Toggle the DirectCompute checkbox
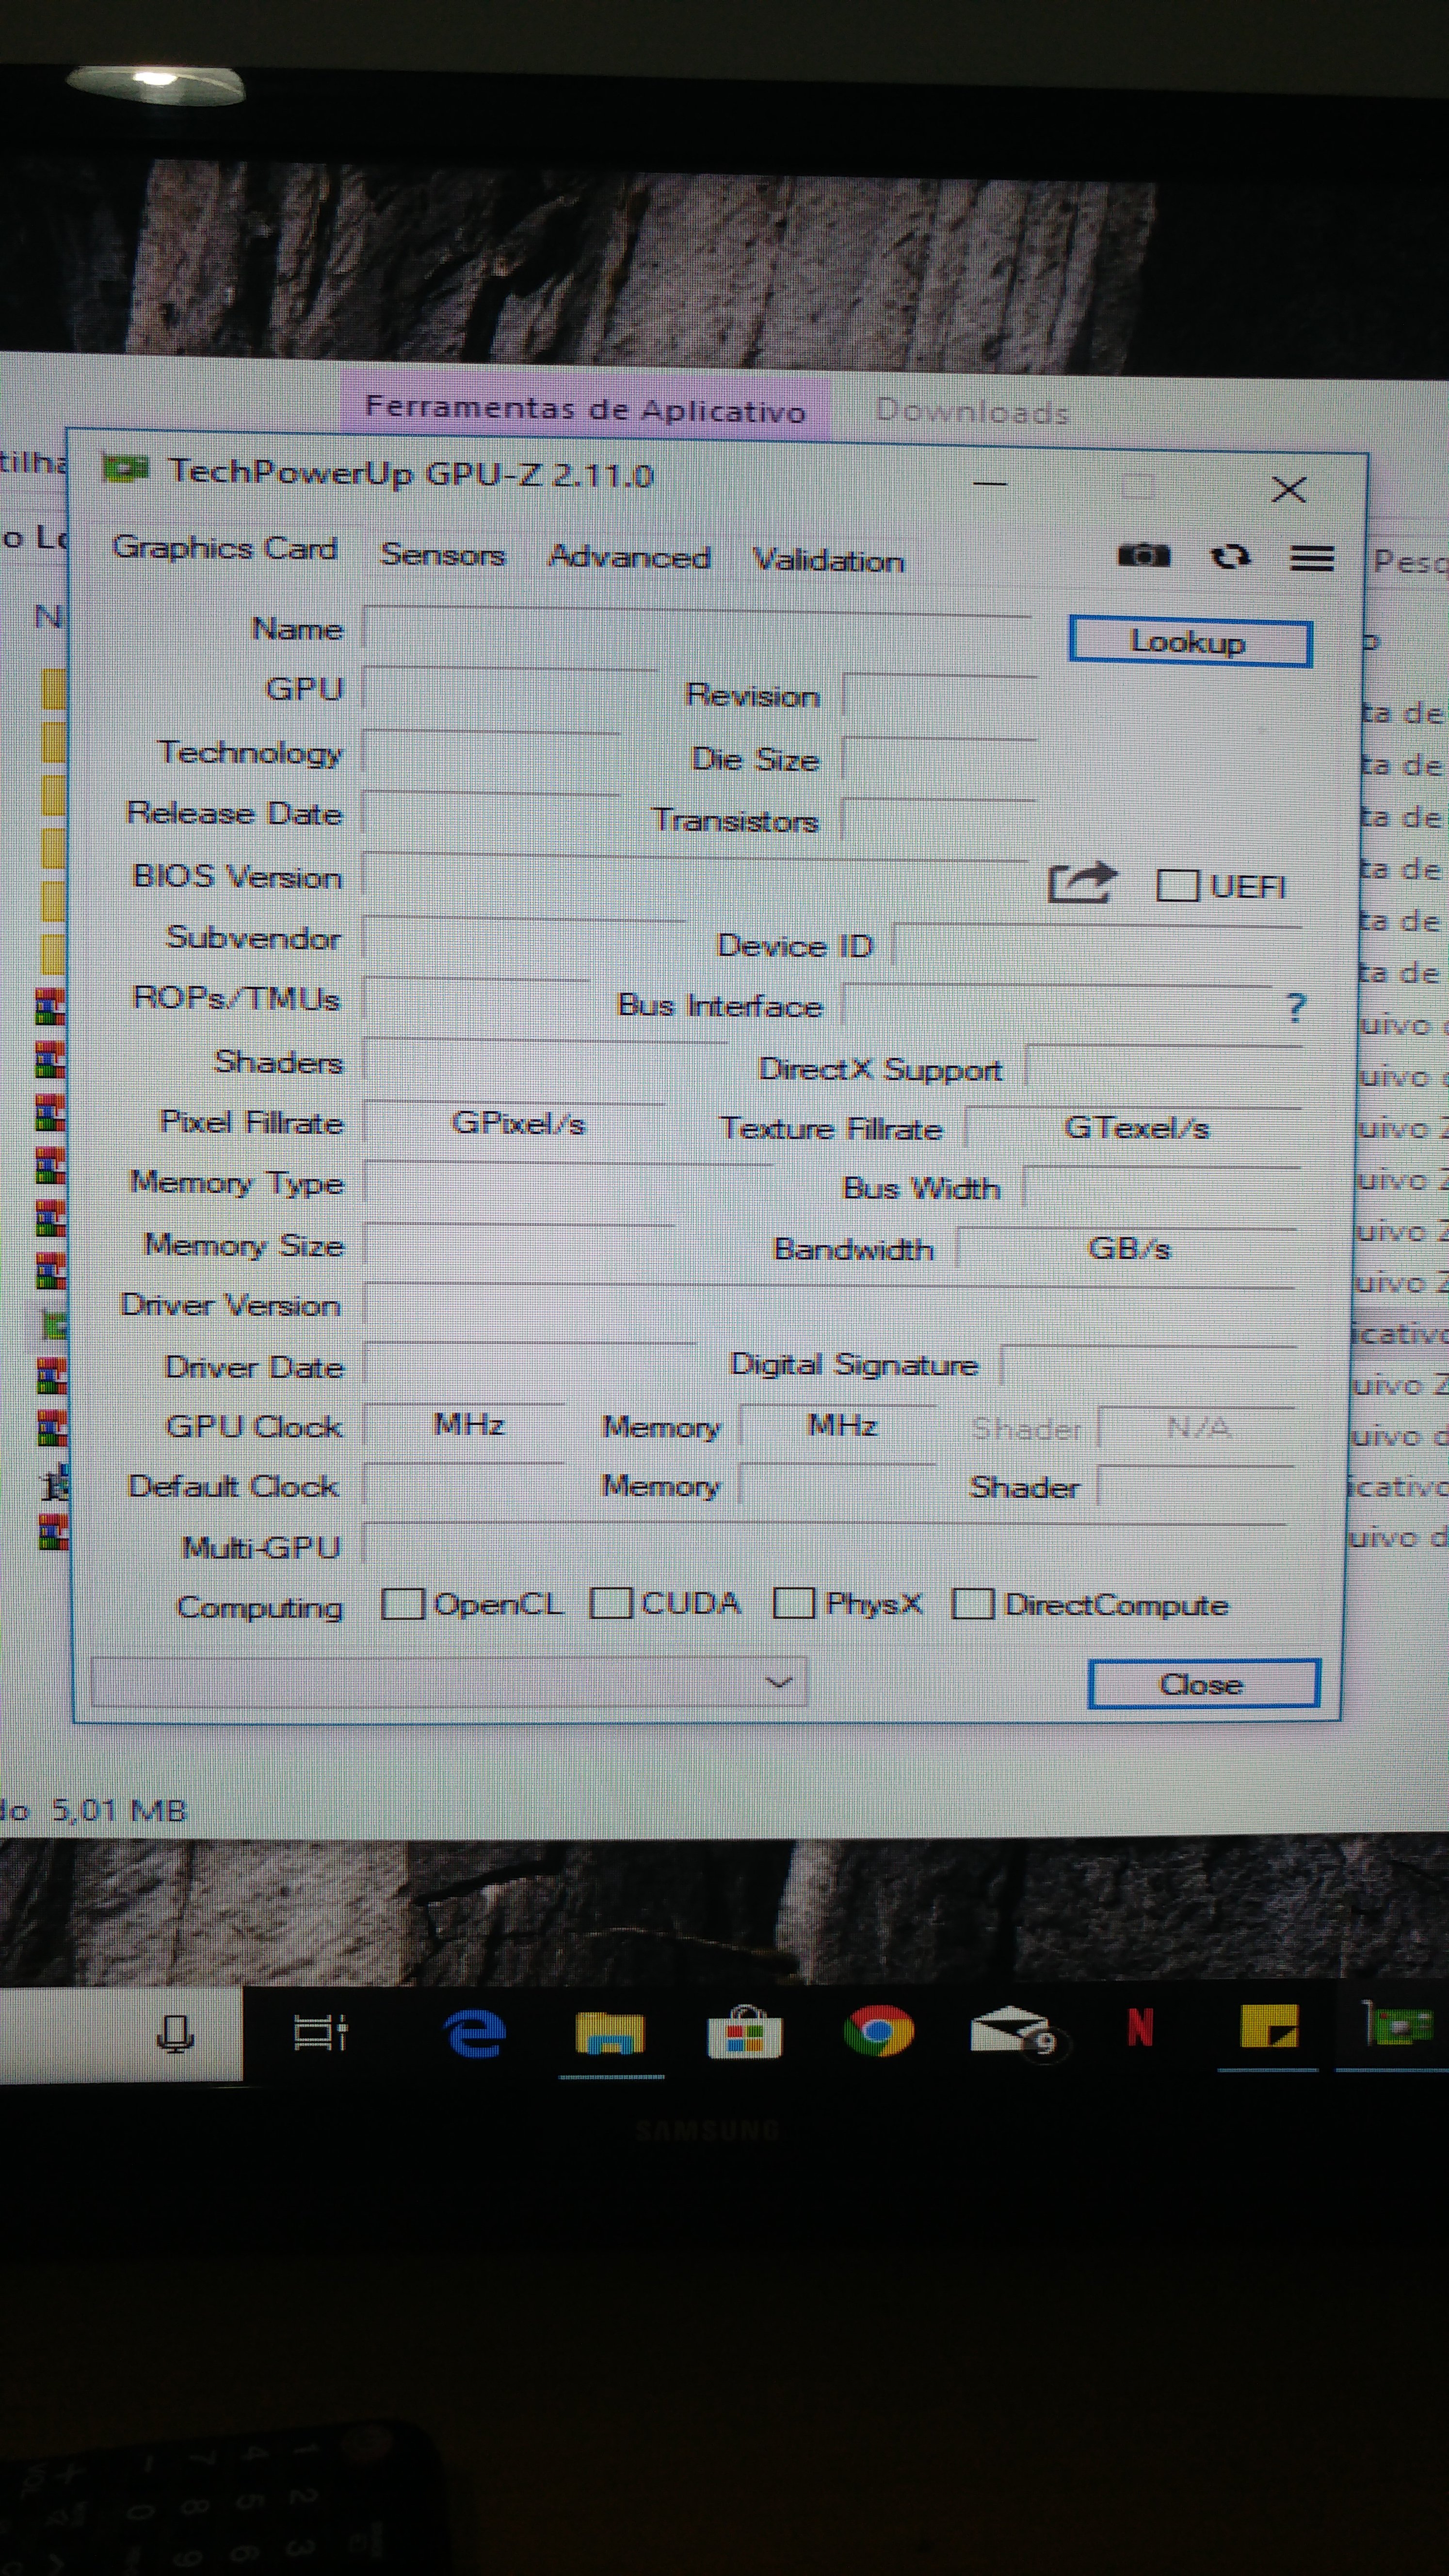 972,1604
